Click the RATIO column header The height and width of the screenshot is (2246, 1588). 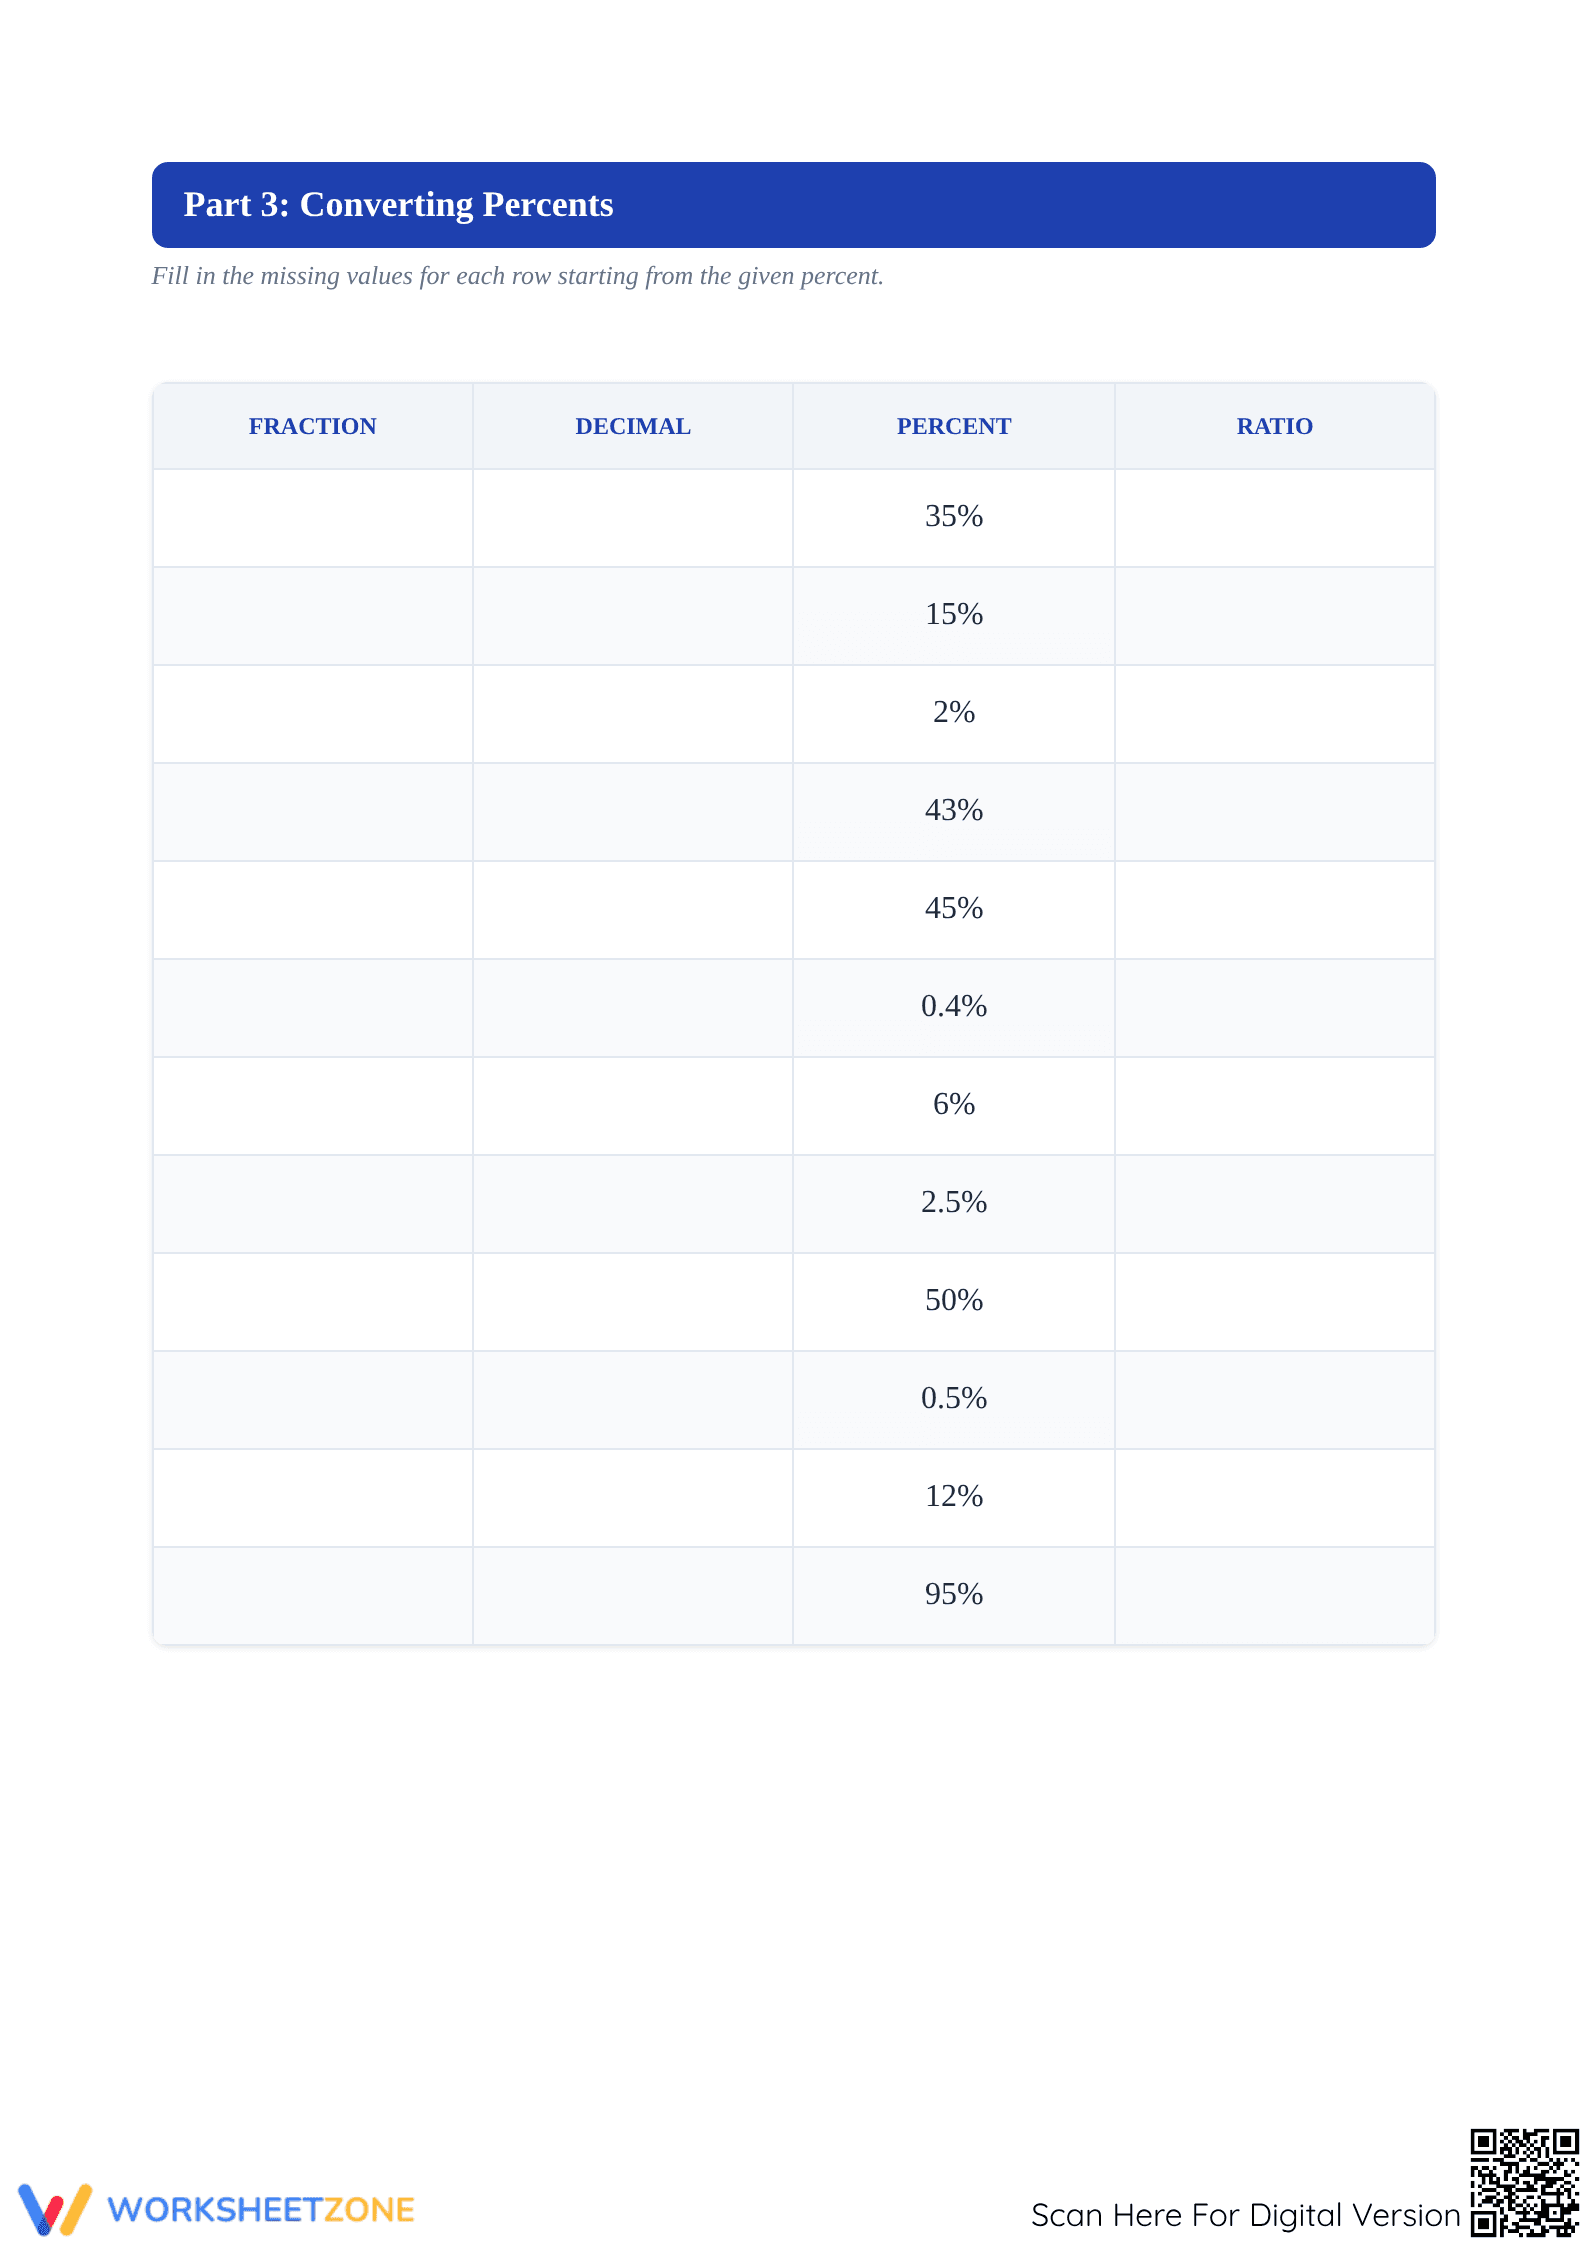point(1275,426)
